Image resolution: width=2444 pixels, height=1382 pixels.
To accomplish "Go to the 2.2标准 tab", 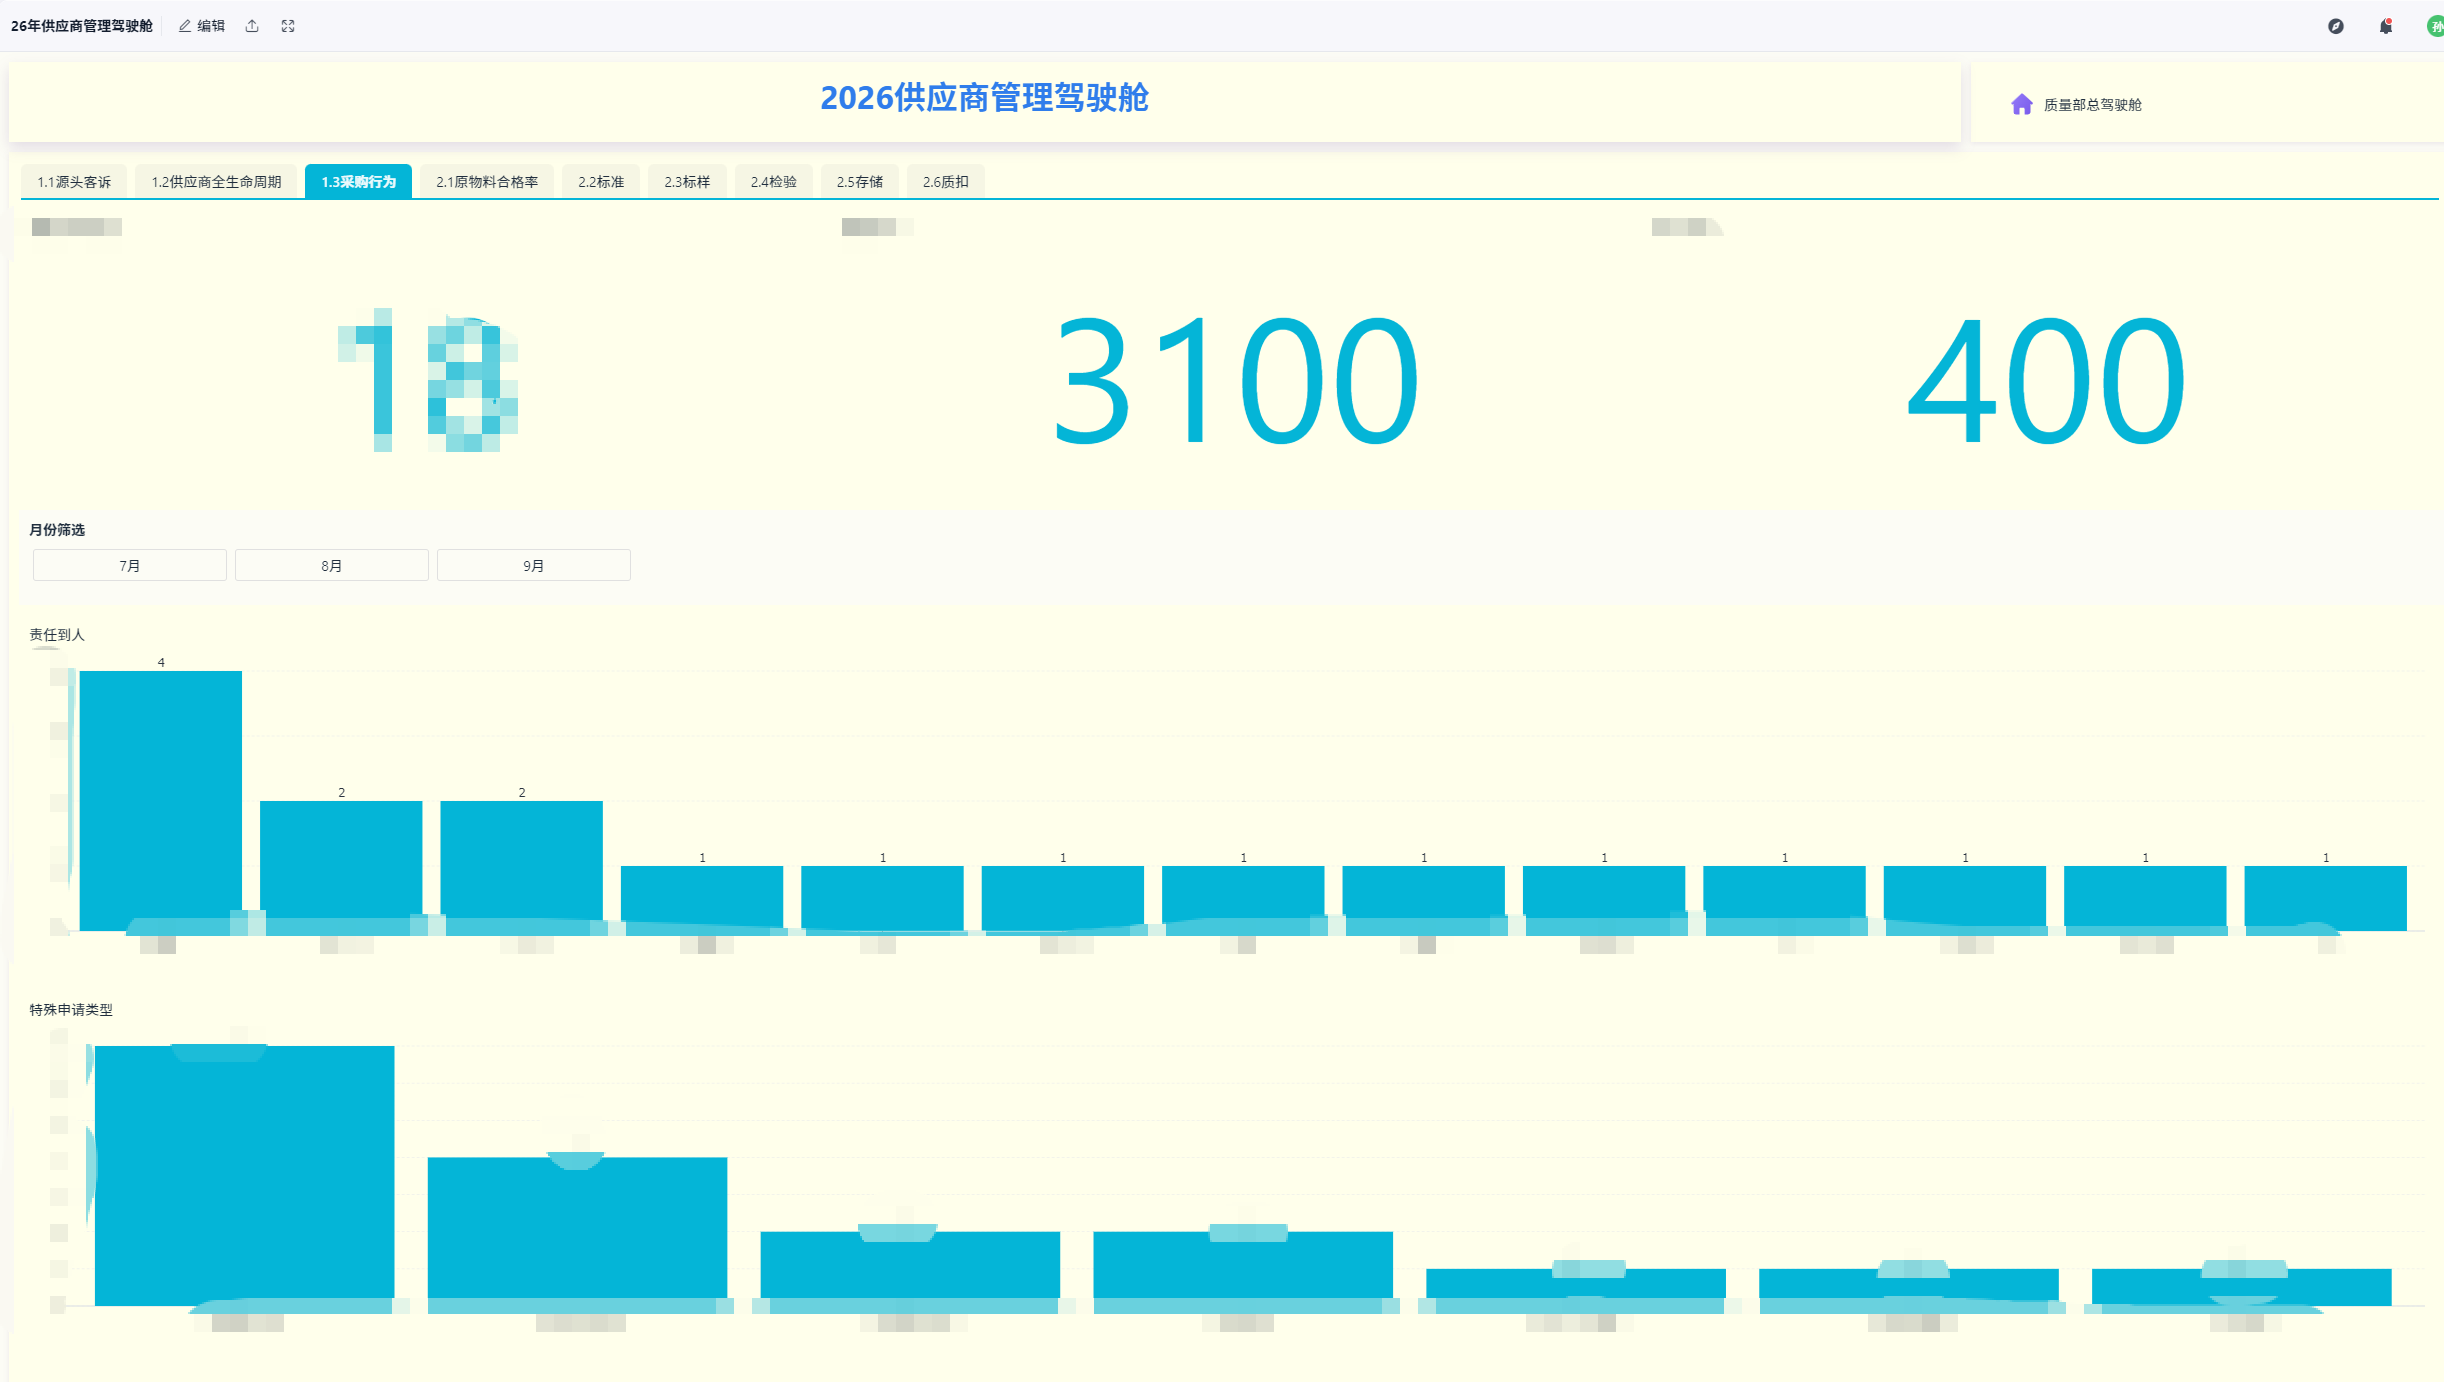I will pos(601,182).
